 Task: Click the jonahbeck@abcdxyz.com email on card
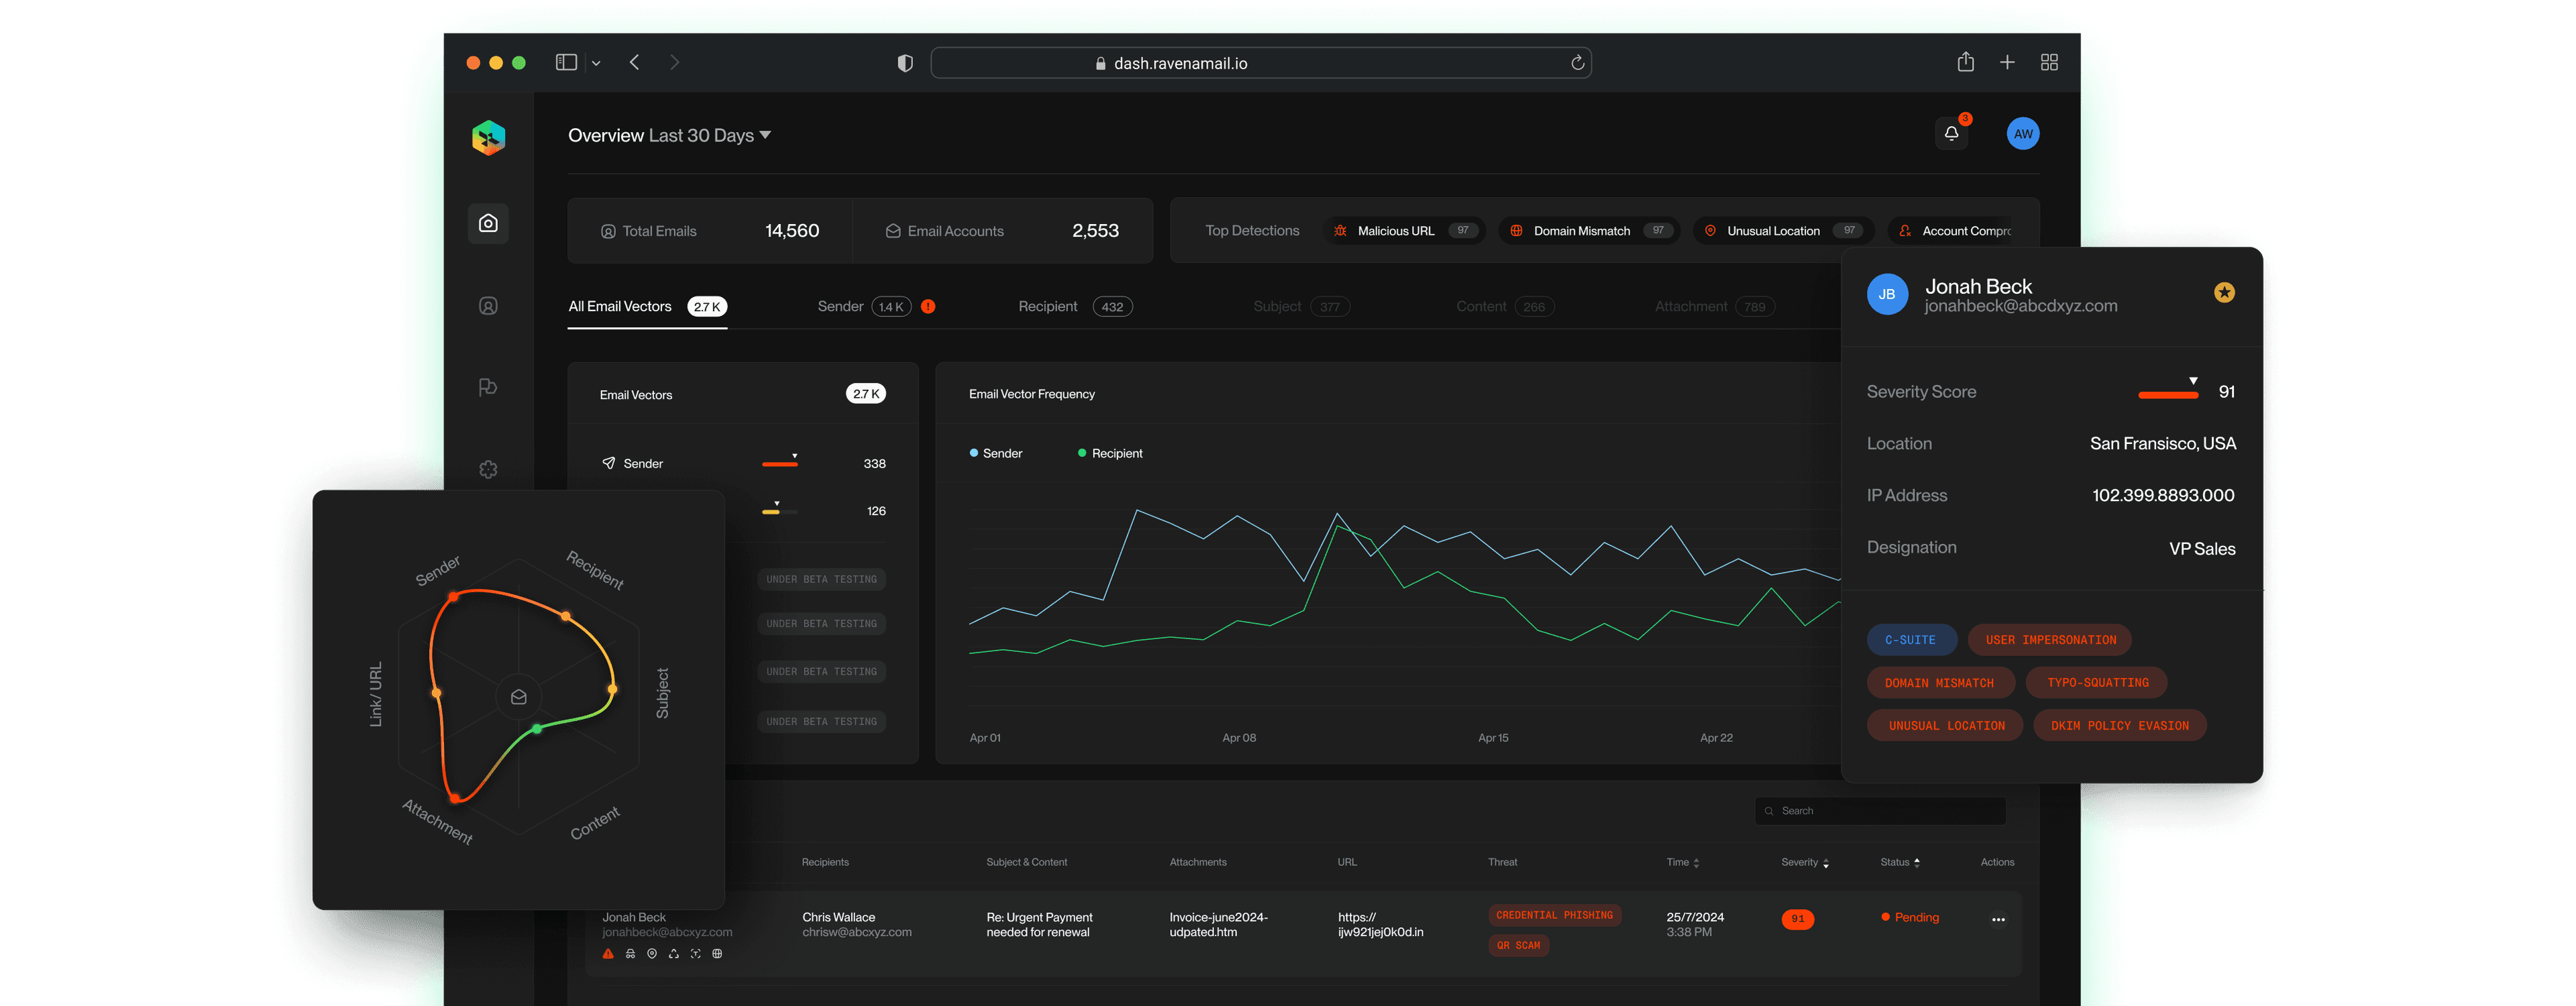click(2020, 306)
